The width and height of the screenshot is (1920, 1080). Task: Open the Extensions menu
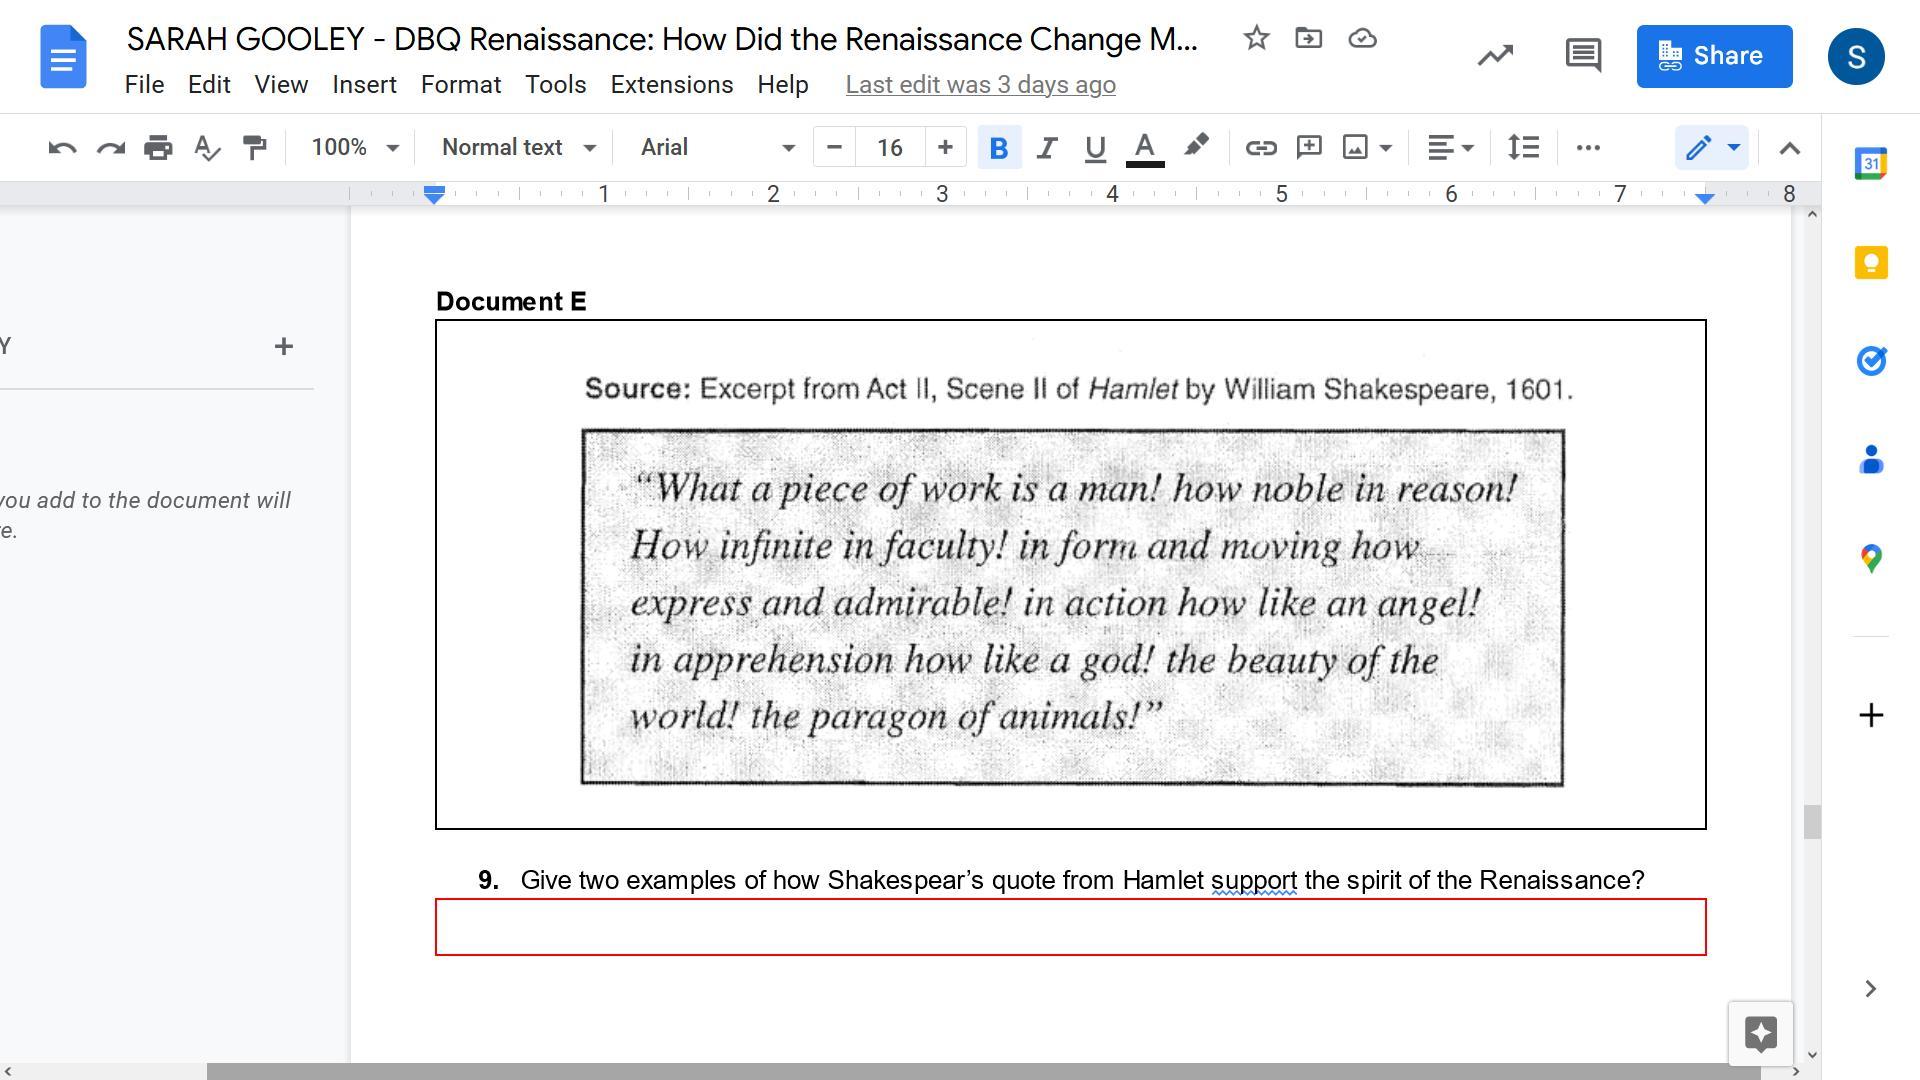click(x=671, y=85)
